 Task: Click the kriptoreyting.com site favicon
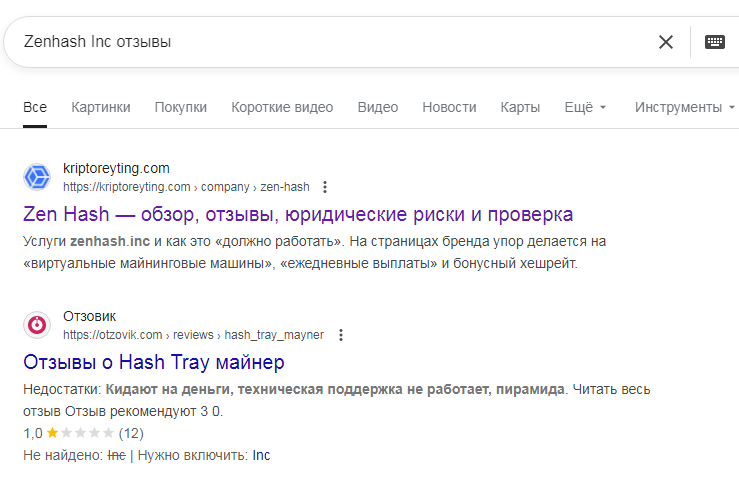click(x=37, y=177)
